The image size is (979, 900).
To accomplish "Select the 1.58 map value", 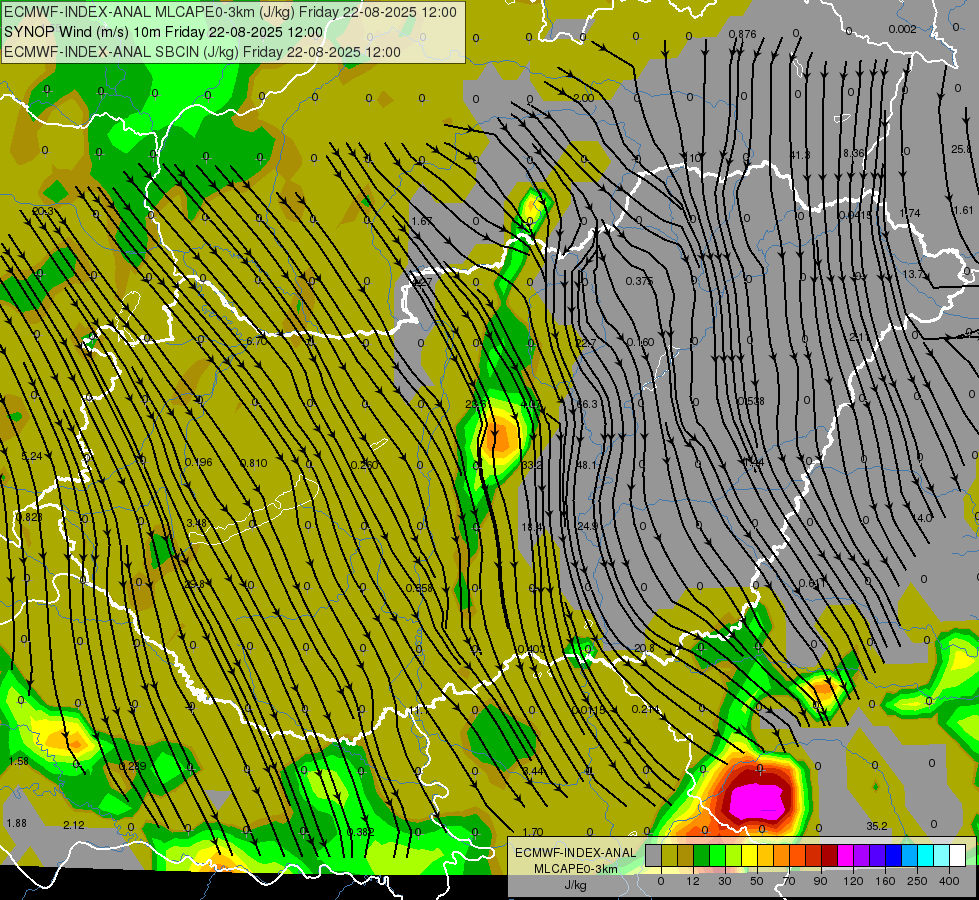I will coord(19,761).
